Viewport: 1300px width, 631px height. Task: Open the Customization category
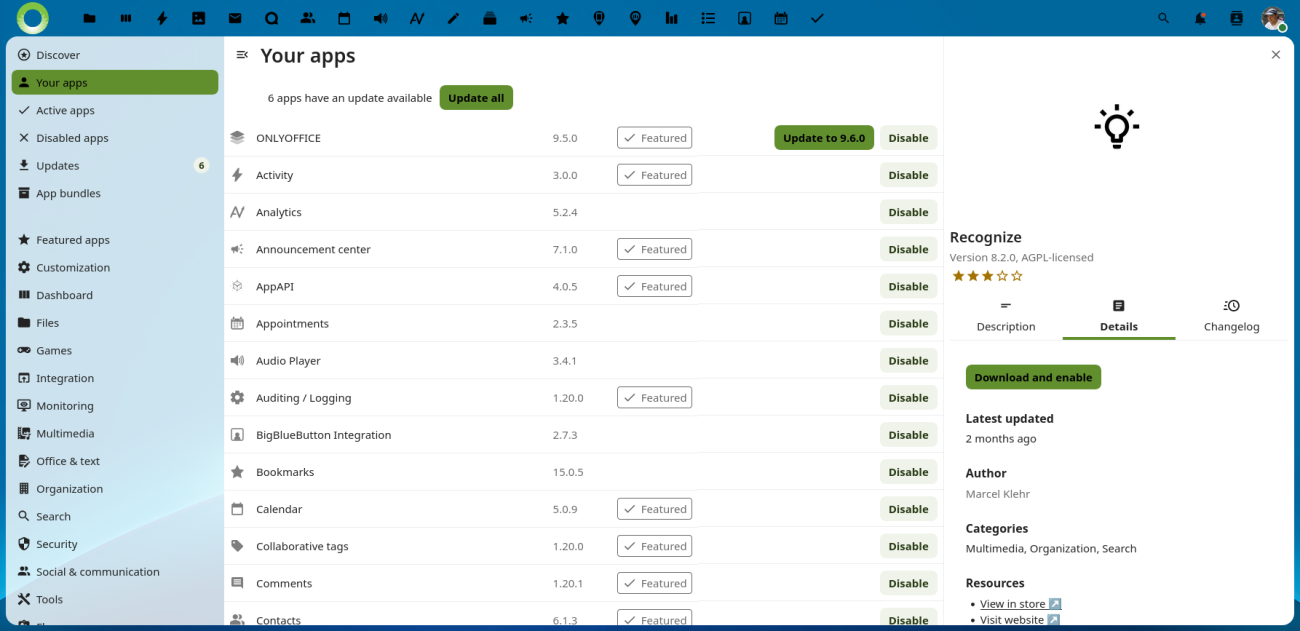click(x=115, y=268)
